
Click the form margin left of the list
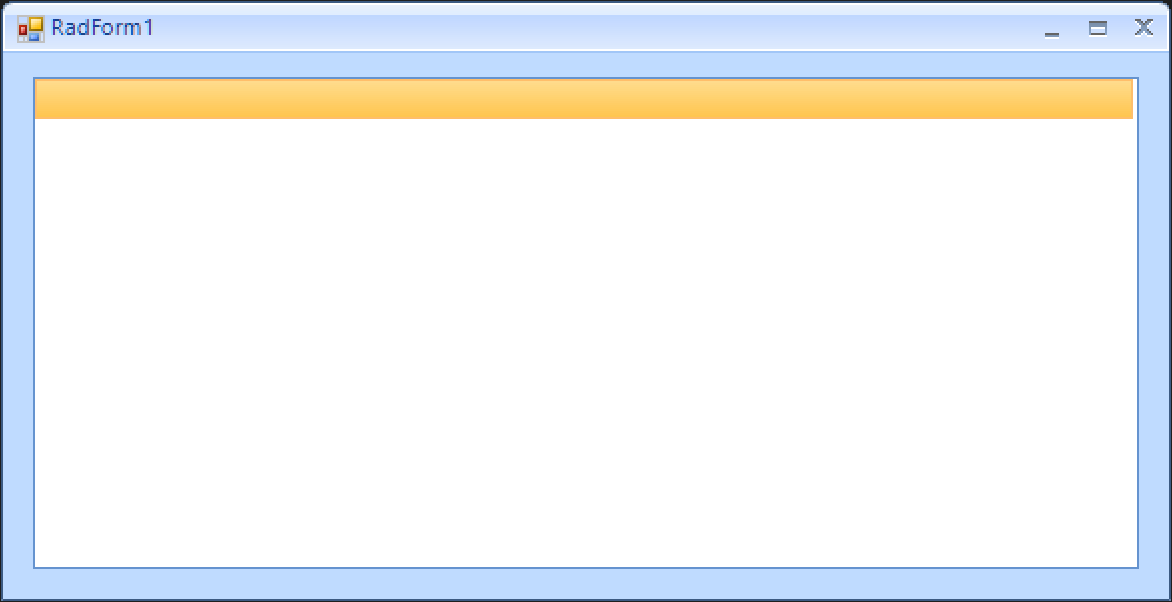[x=19, y=323]
